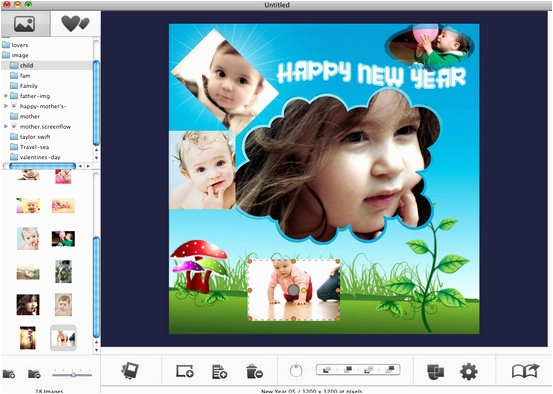The image size is (553, 394).
Task: Click the add folder icon
Action: [9, 374]
